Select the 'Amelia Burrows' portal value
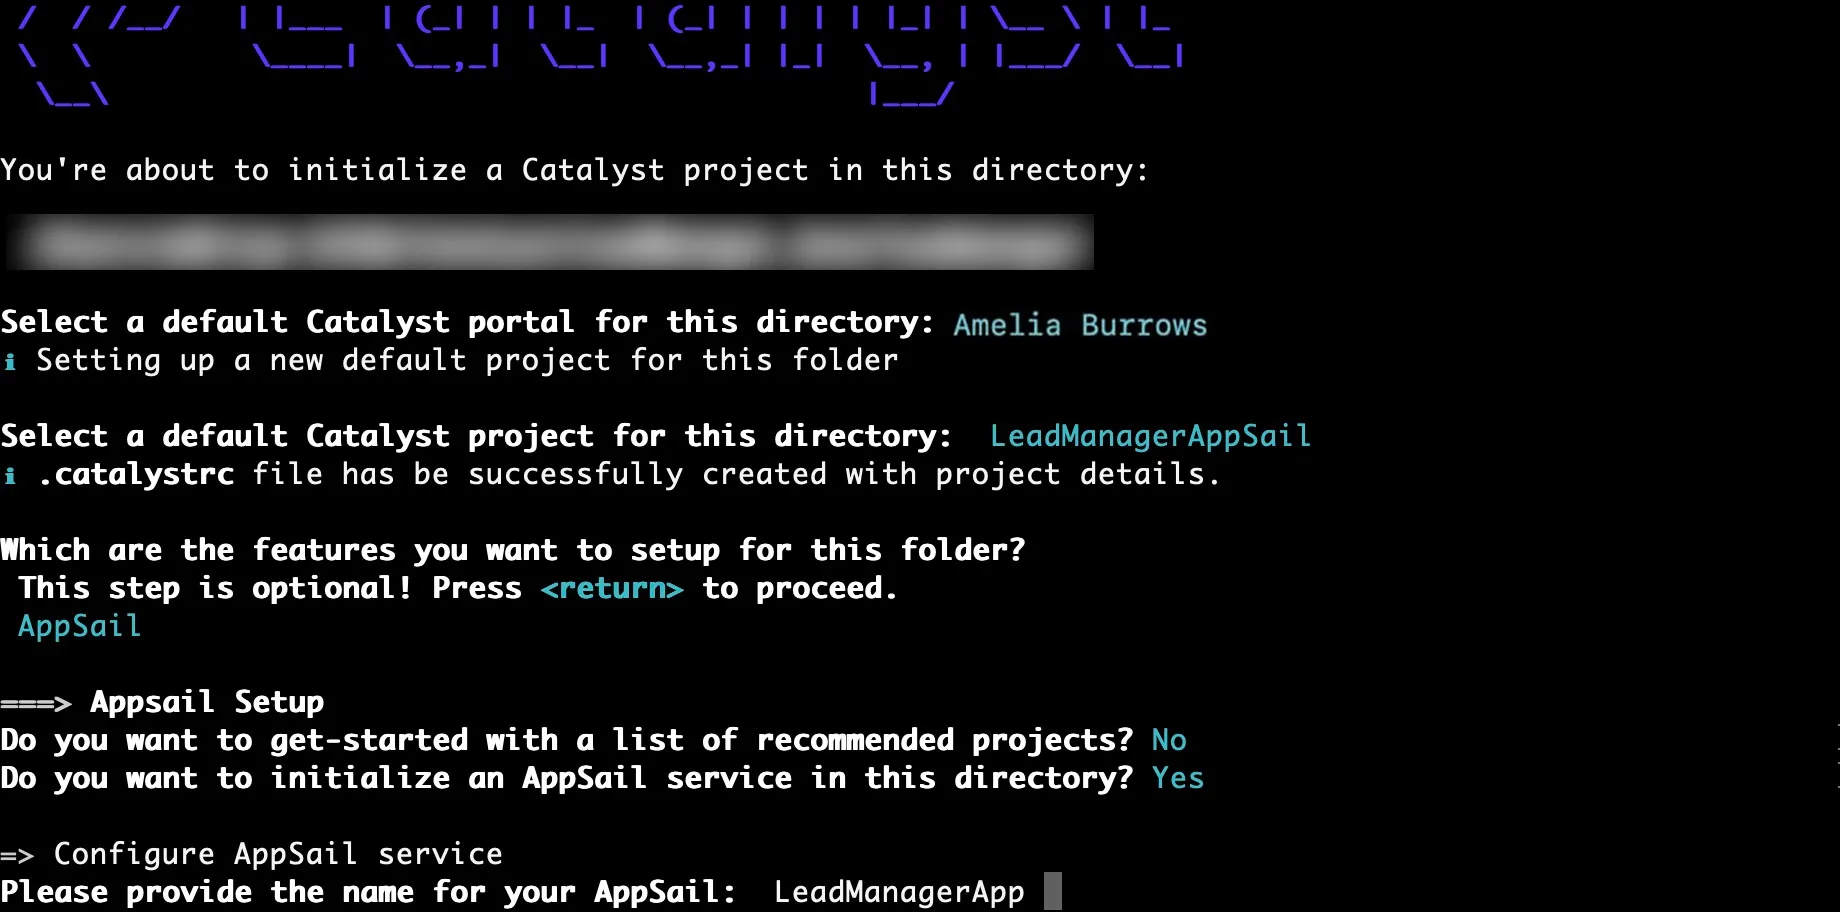 [x=1080, y=325]
